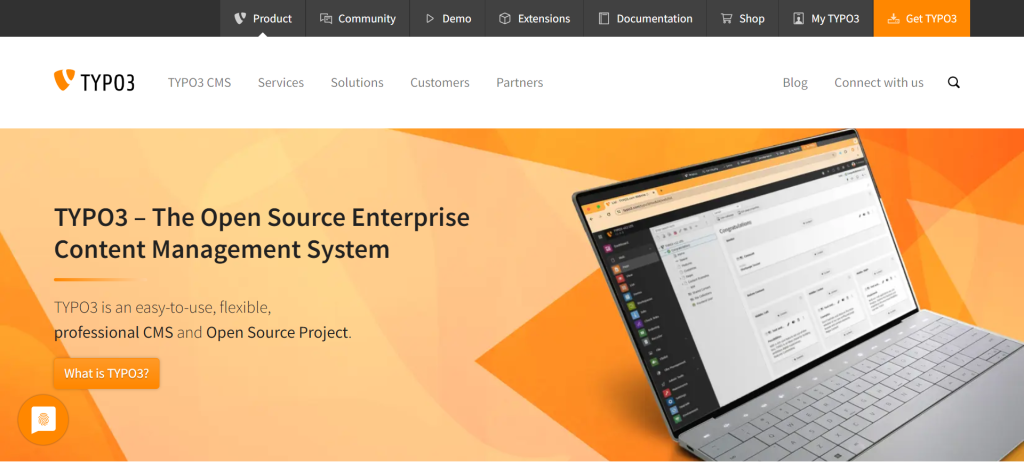Image resolution: width=1024 pixels, height=463 pixels.
Task: Select Extensions in top bar
Action: 534,18
